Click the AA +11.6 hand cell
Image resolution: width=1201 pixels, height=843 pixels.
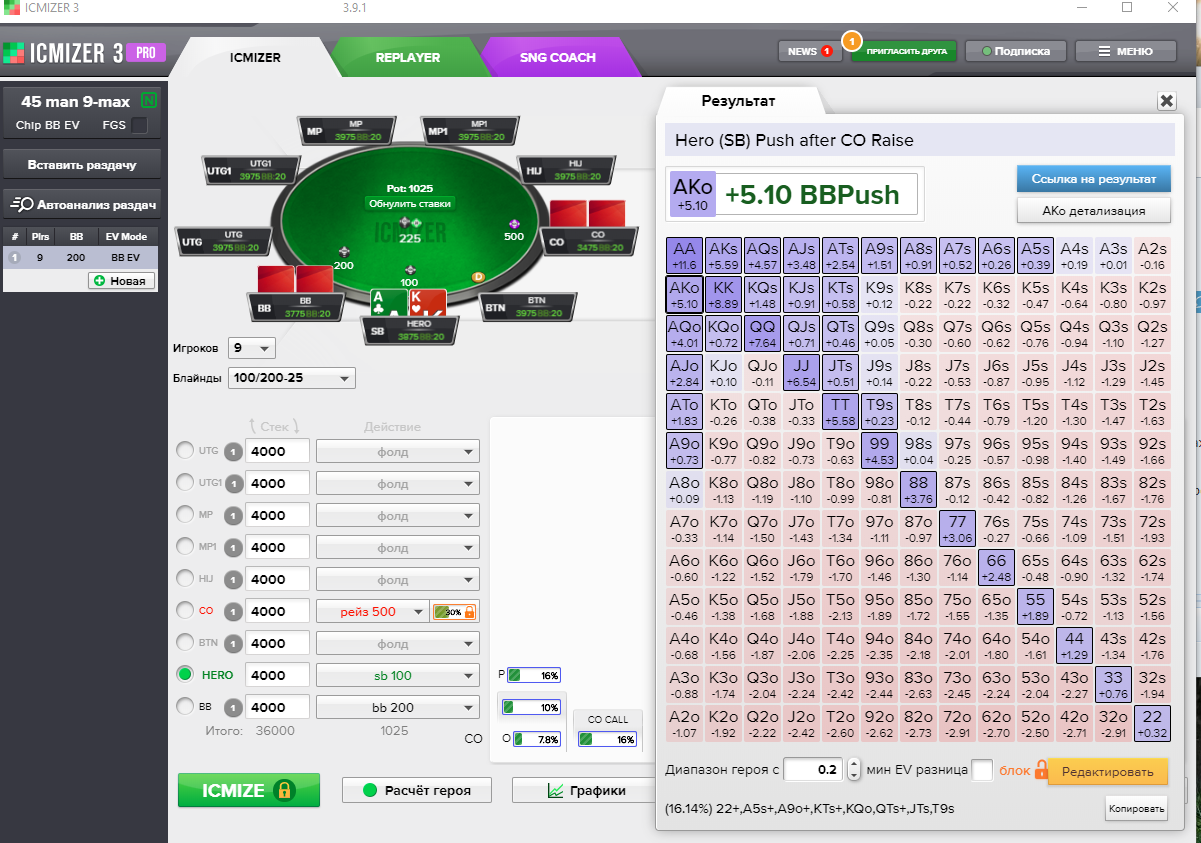pyautogui.click(x=684, y=255)
